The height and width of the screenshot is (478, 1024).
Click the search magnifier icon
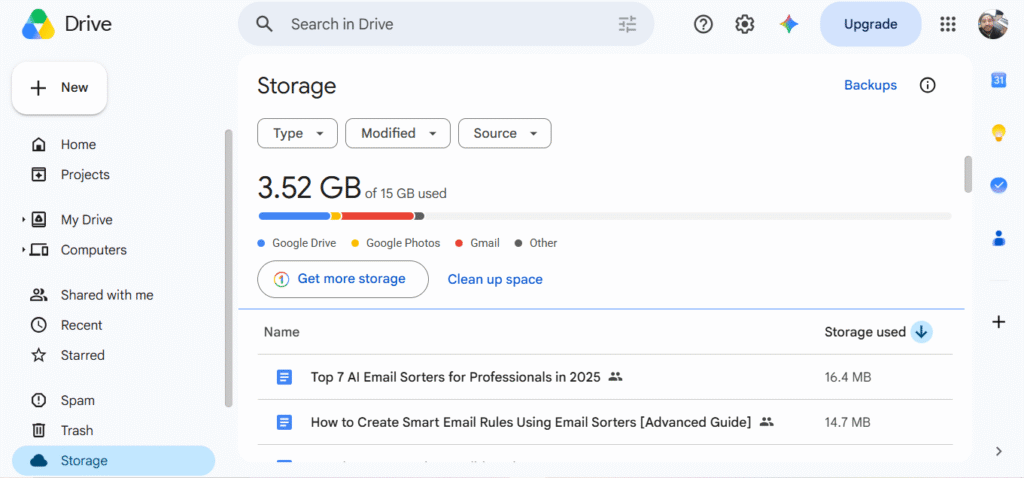264,24
